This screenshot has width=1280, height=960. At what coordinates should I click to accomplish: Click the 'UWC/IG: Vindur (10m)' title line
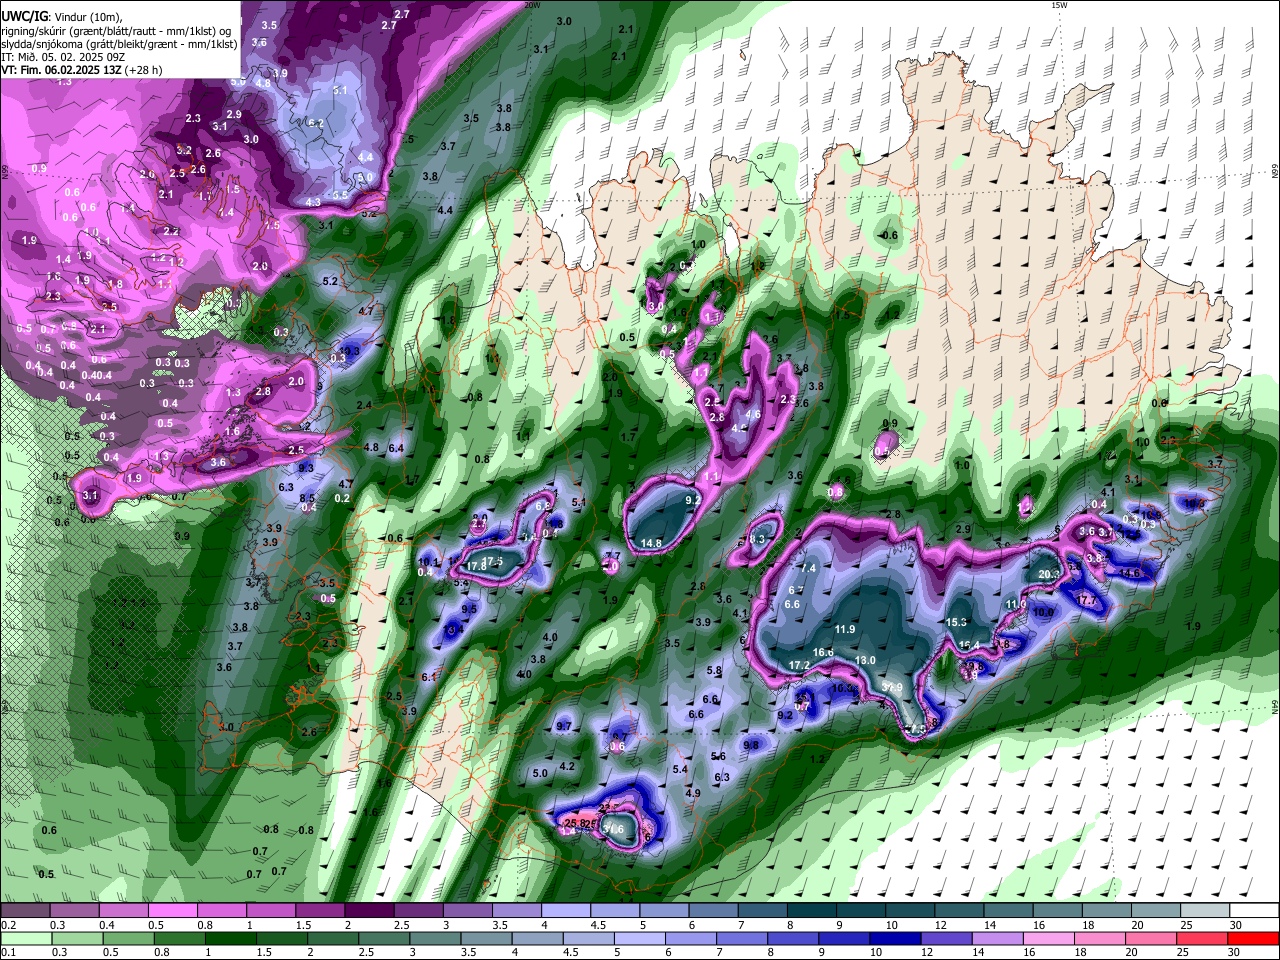(x=61, y=16)
